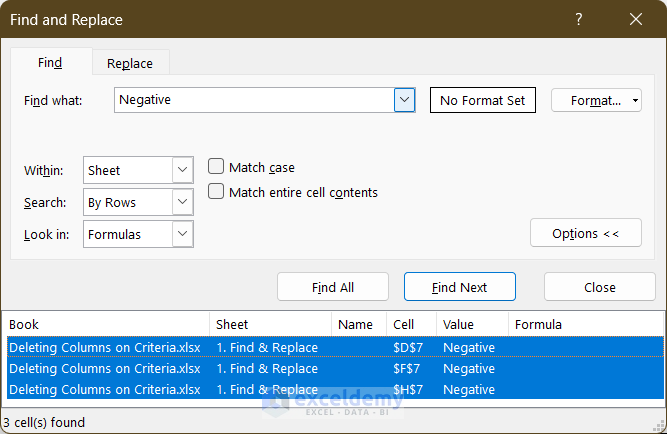
Task: Click the Help question mark icon
Action: click(x=579, y=19)
